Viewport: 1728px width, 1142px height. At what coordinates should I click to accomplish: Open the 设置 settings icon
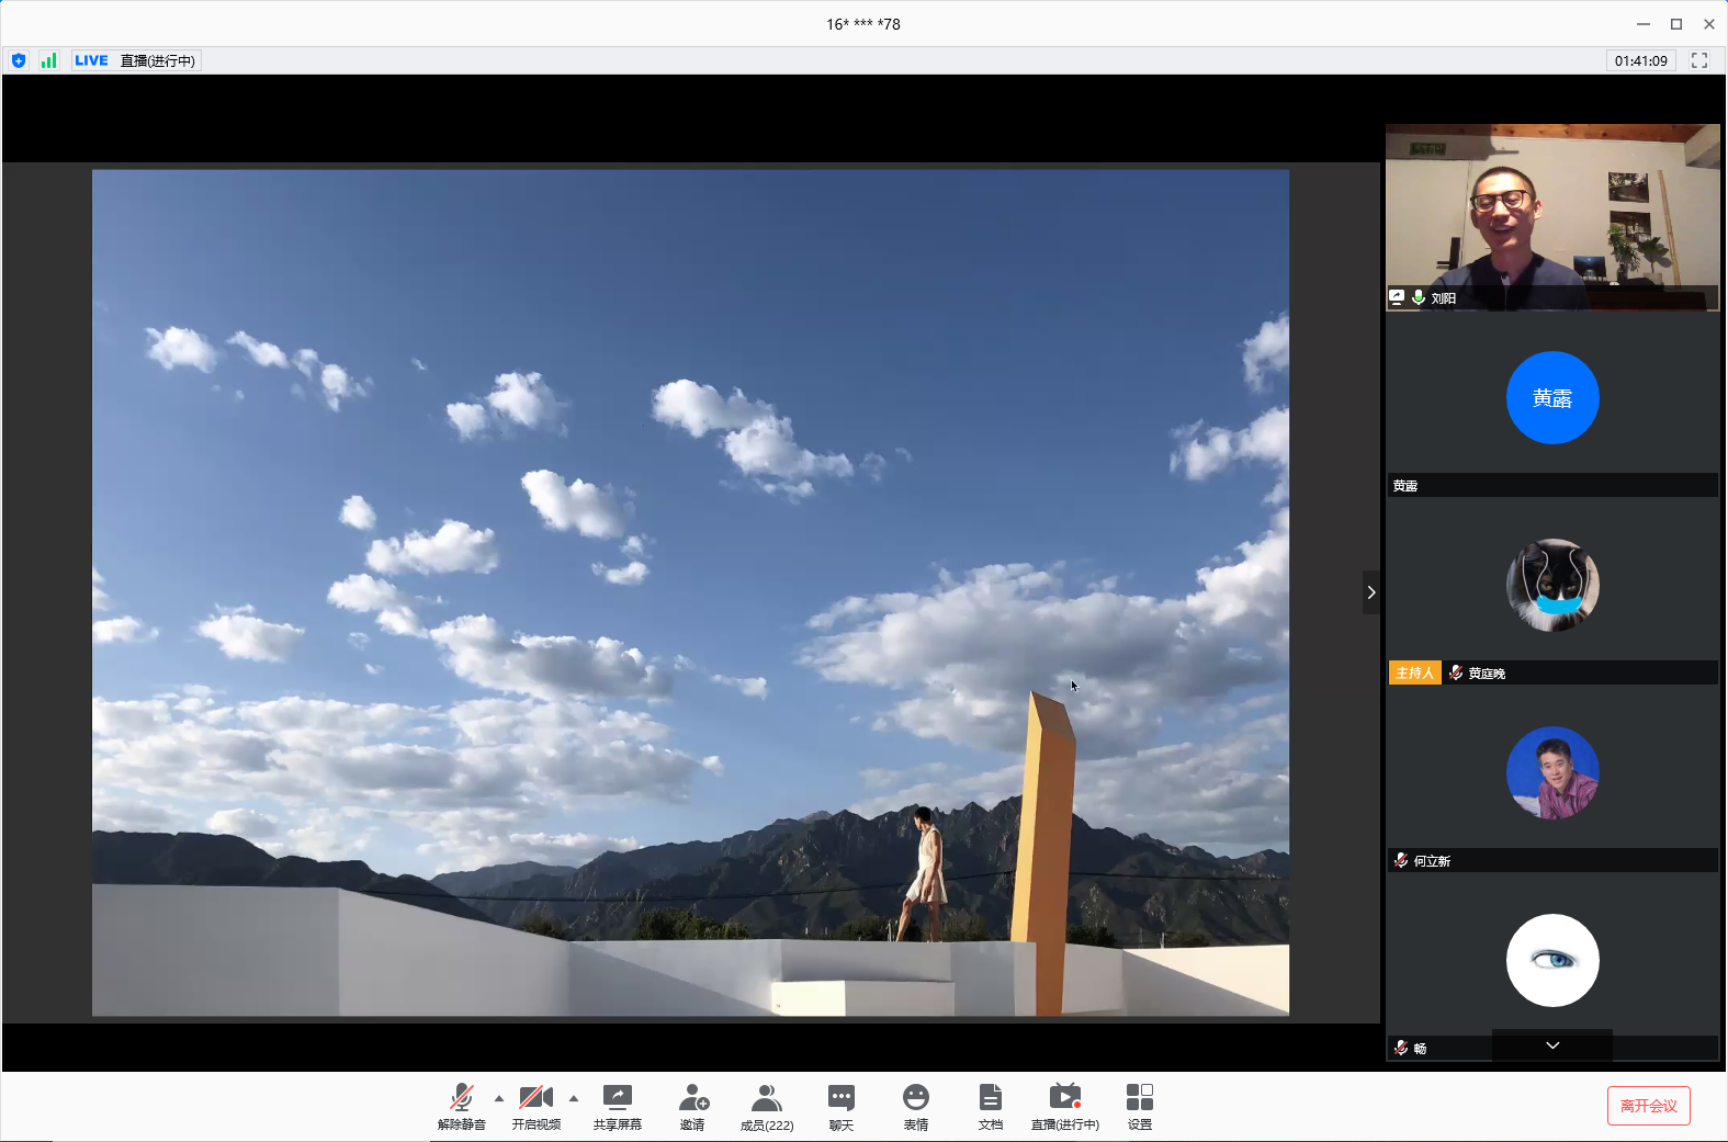point(1139,1099)
